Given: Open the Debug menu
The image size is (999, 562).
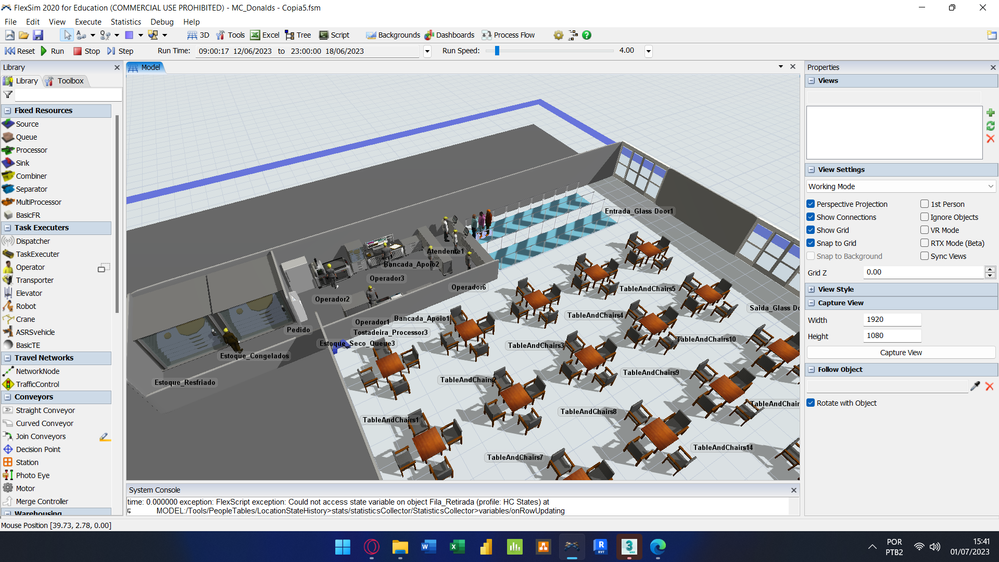Looking at the screenshot, I should pos(162,22).
